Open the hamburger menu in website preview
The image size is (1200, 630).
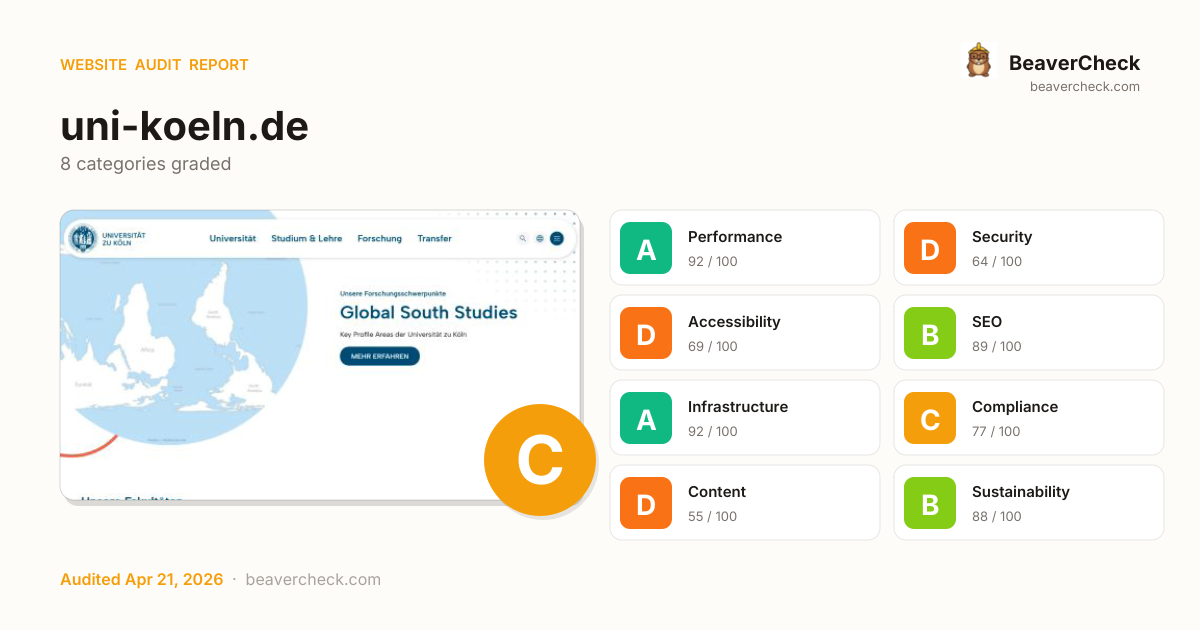pyautogui.click(x=557, y=239)
